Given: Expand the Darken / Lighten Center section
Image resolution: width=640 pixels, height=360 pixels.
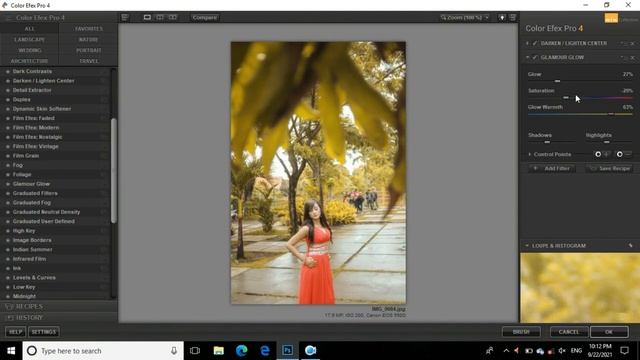Looking at the screenshot, I should (x=527, y=43).
